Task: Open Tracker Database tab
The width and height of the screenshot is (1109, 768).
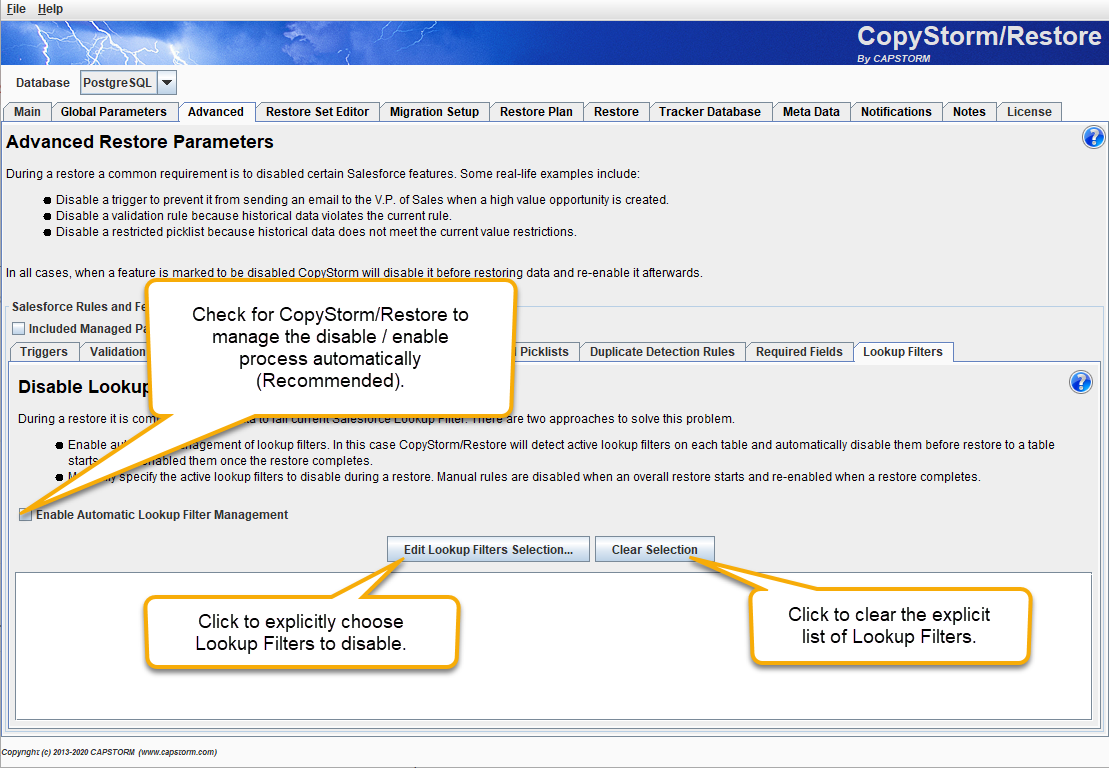Action: pyautogui.click(x=710, y=112)
